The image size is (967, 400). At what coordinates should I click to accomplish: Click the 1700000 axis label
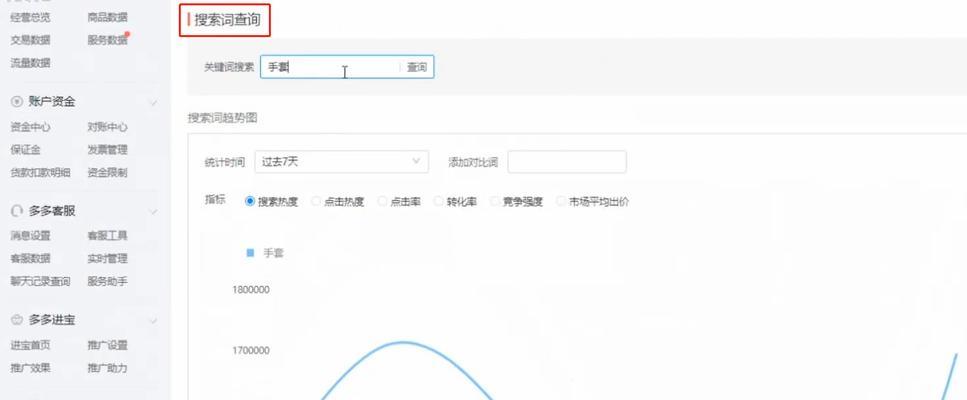[250, 351]
